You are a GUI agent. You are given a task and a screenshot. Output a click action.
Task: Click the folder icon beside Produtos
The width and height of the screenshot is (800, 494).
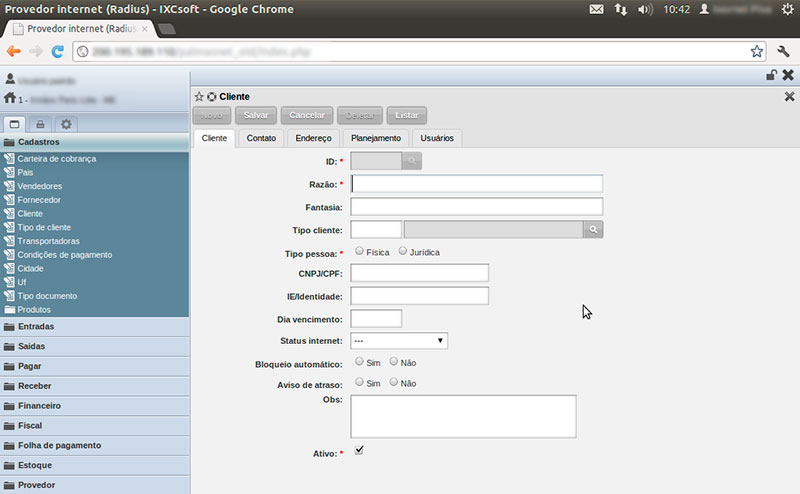9,309
